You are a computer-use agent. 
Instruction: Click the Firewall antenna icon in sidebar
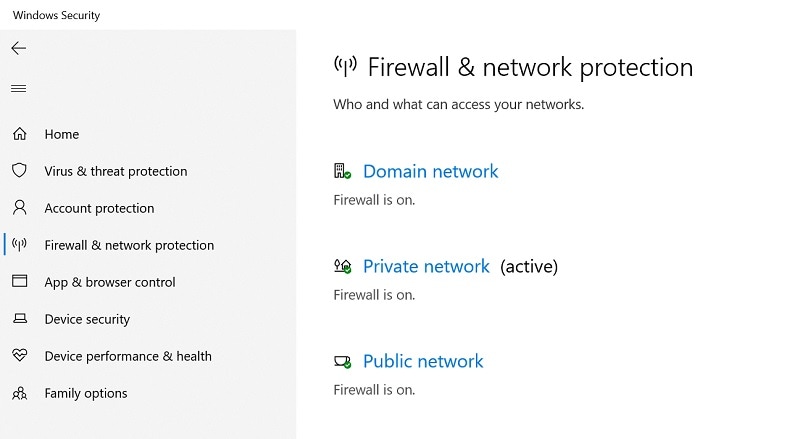19,245
